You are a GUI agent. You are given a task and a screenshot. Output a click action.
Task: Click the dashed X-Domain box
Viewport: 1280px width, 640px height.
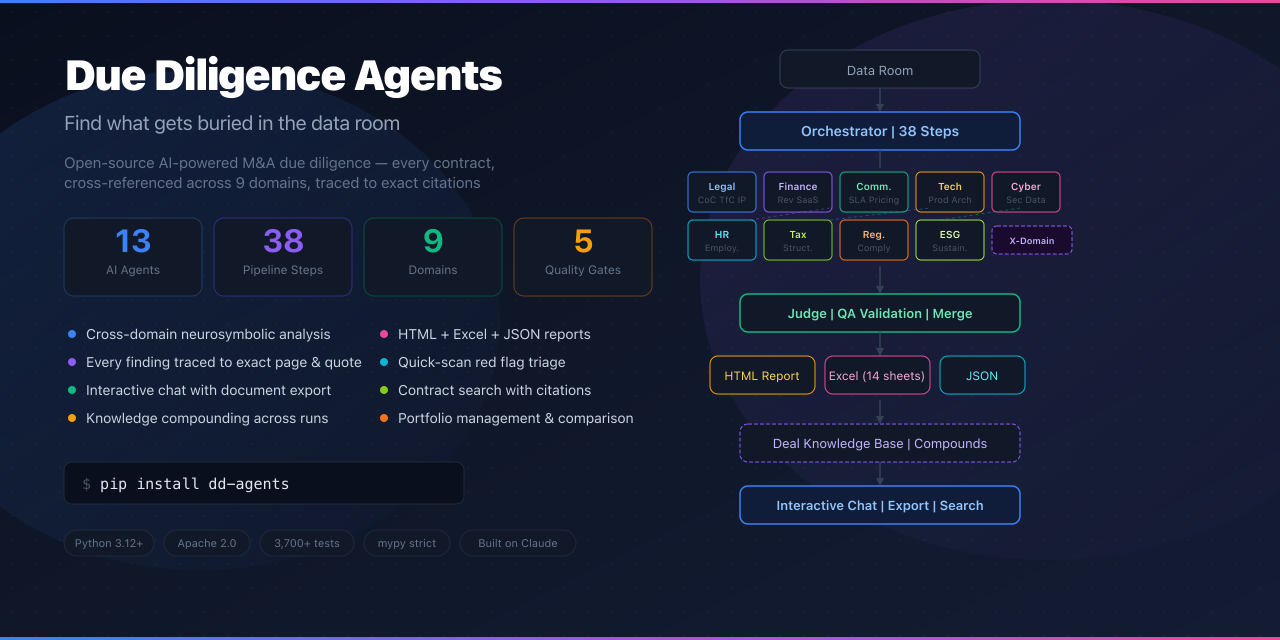click(1032, 240)
